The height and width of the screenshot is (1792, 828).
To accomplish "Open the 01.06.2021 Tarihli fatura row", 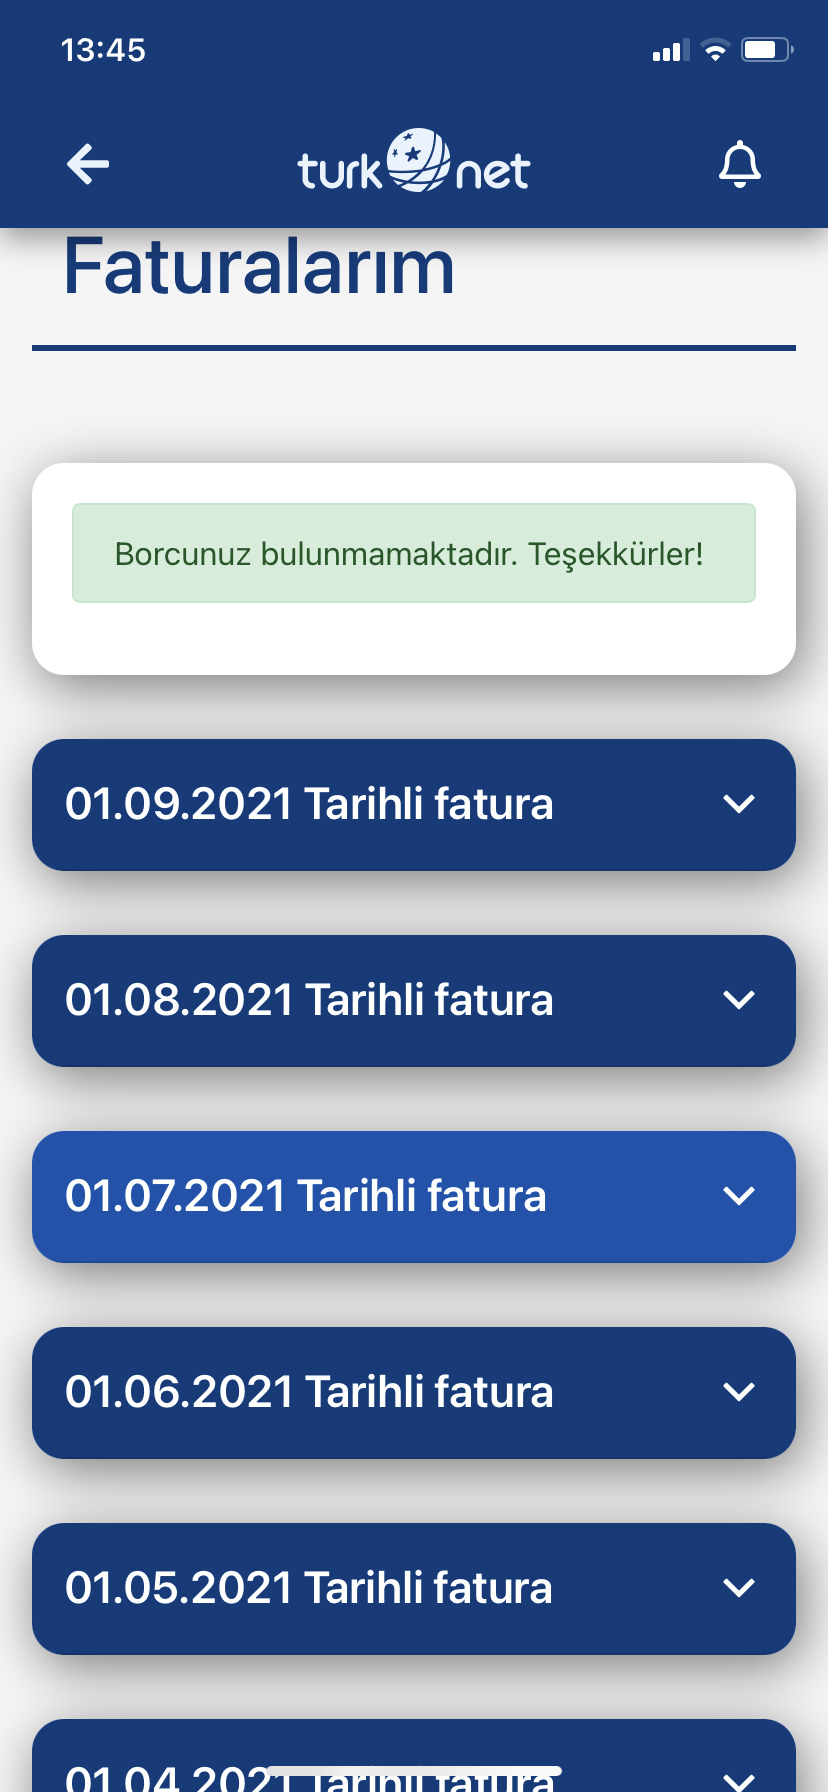I will [x=414, y=1393].
